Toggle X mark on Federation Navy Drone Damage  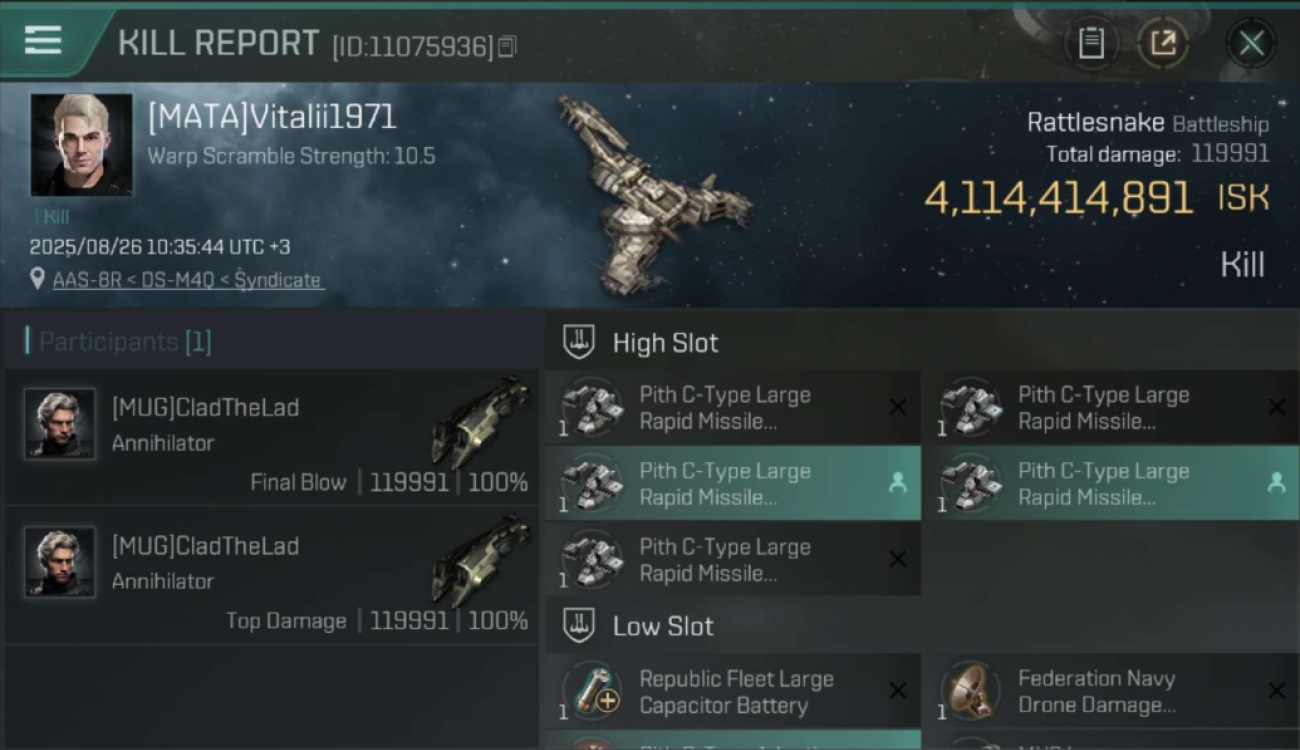[x=1276, y=691]
